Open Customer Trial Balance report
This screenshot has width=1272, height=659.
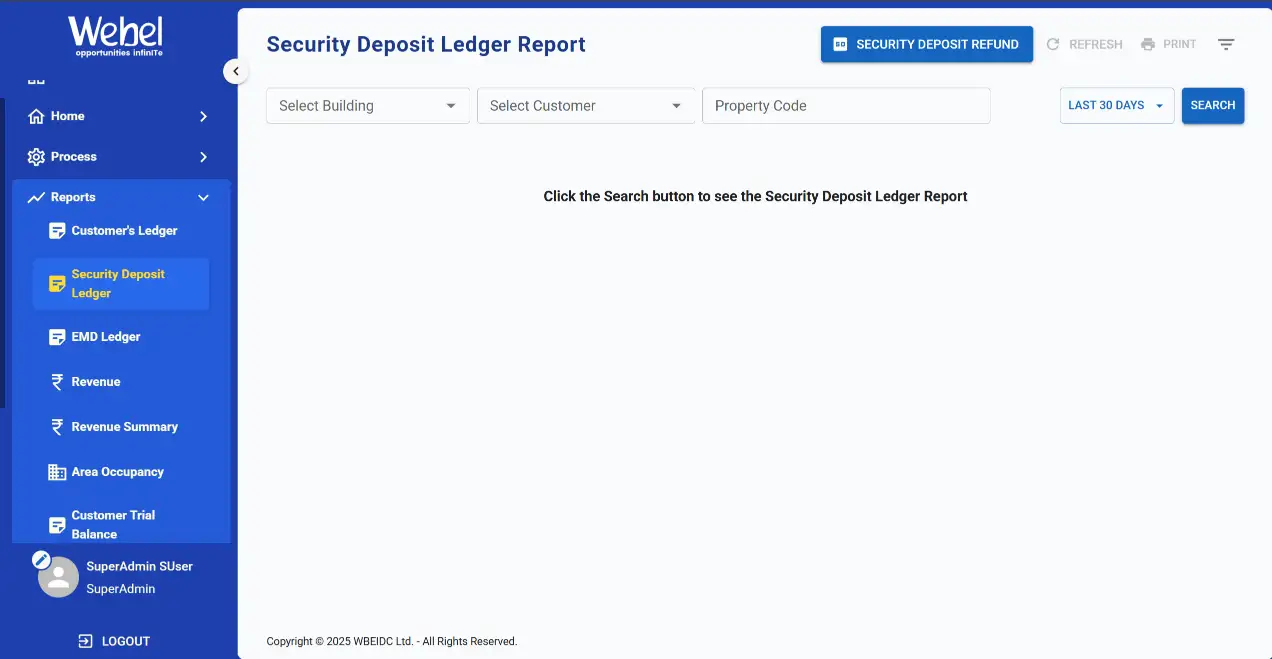(113, 524)
